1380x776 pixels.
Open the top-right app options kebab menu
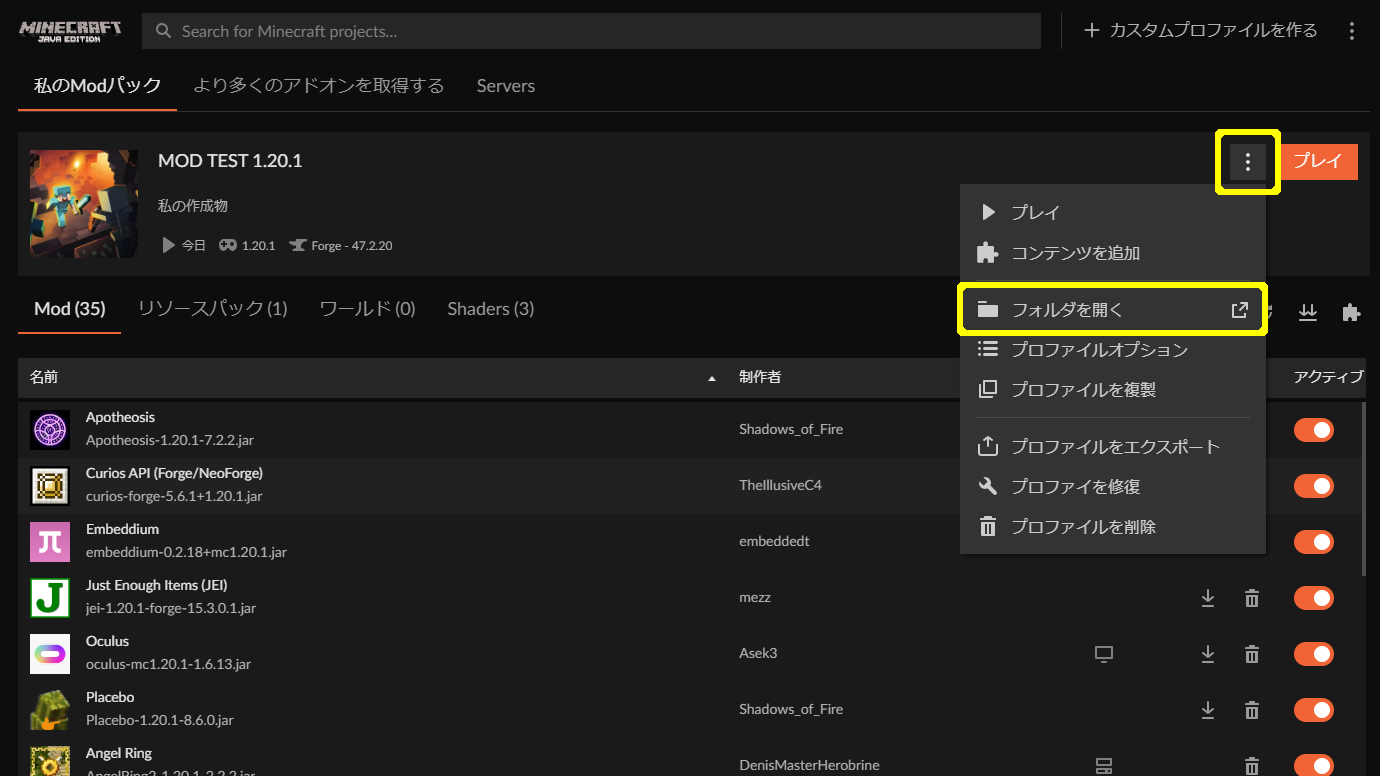click(1352, 31)
